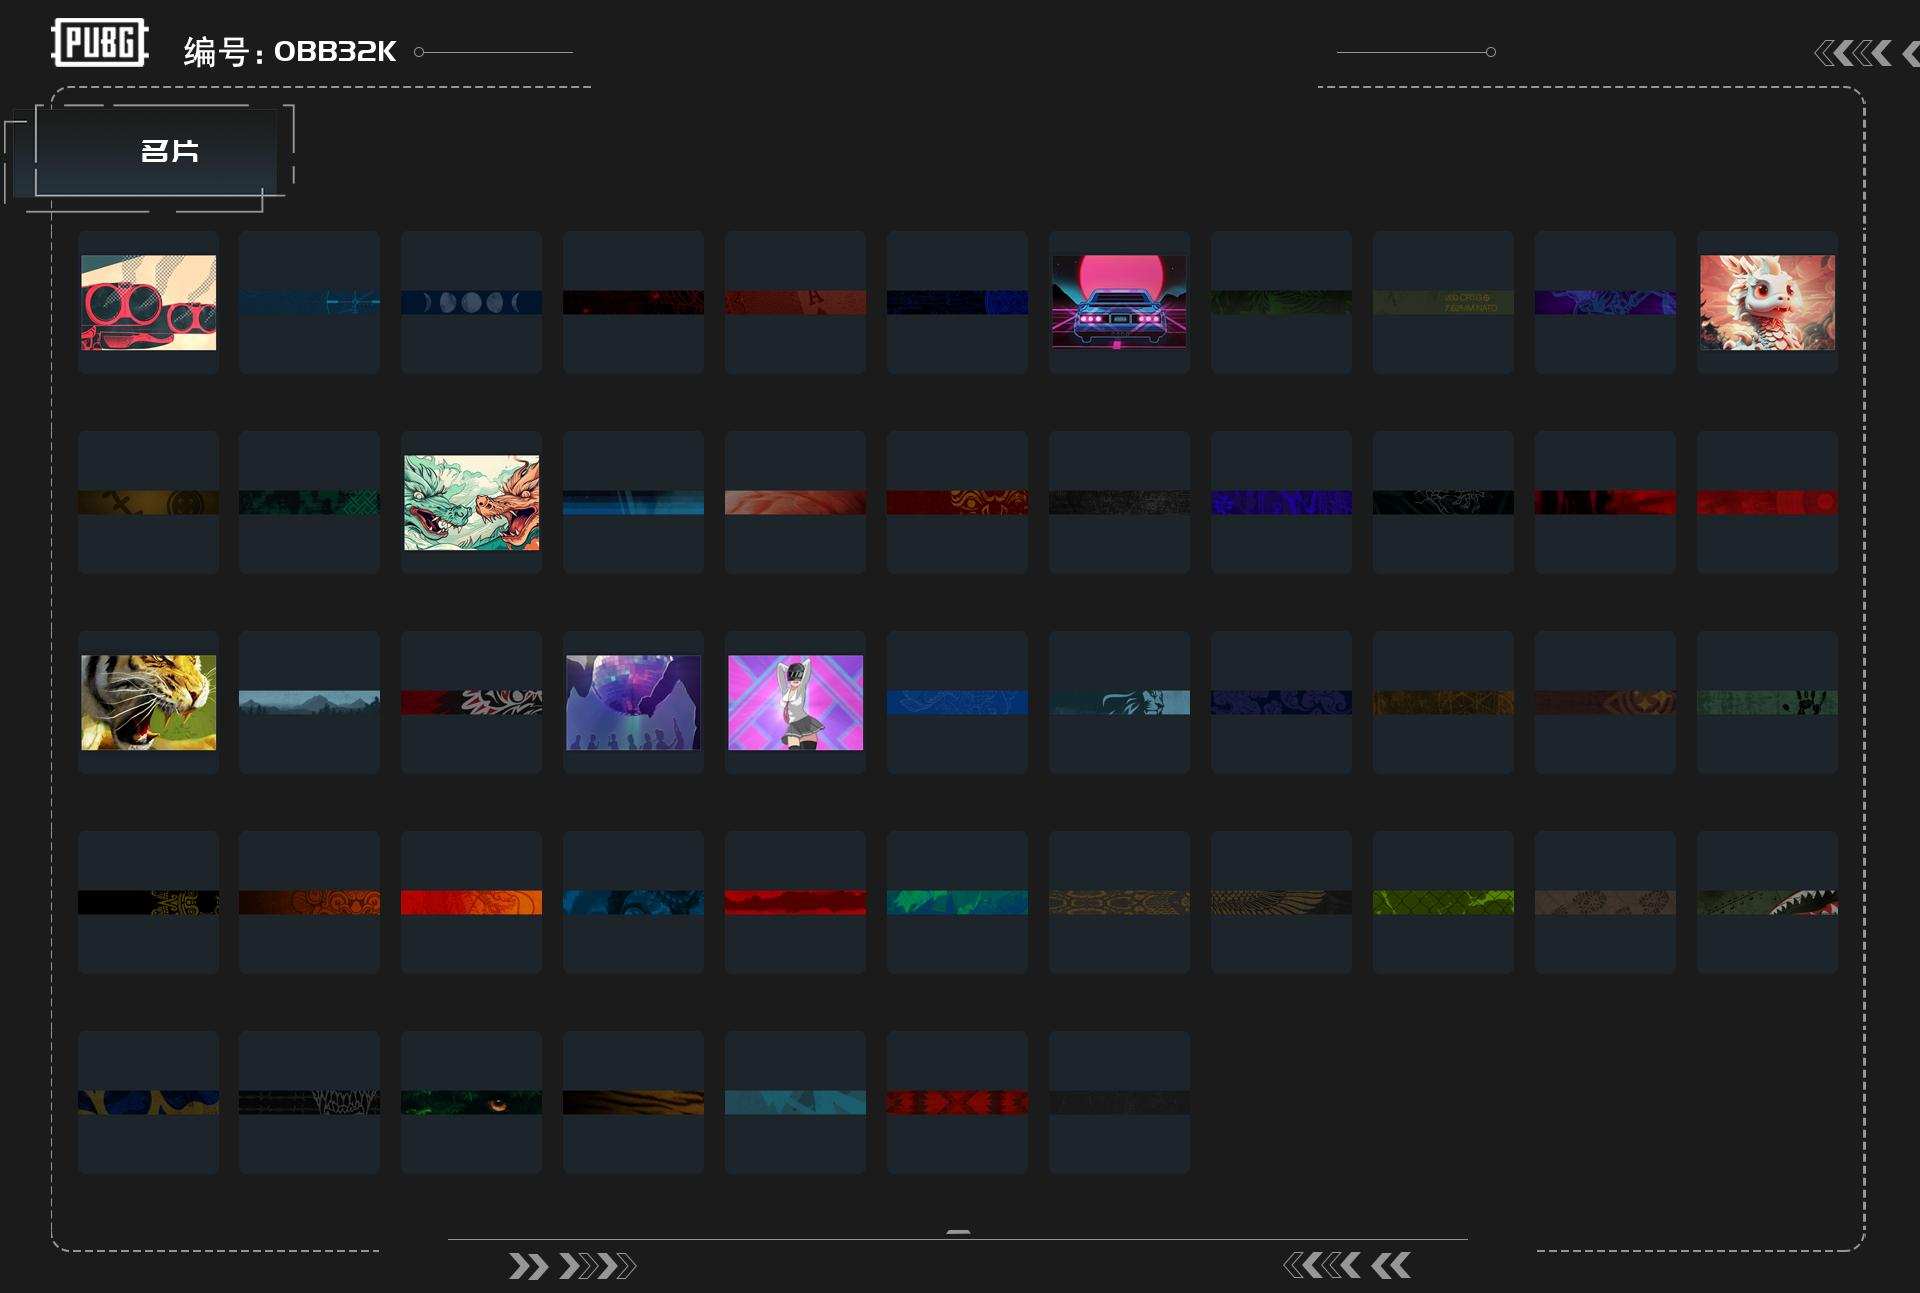Select the disco ball party card
This screenshot has height=1293, width=1920.
tap(633, 702)
